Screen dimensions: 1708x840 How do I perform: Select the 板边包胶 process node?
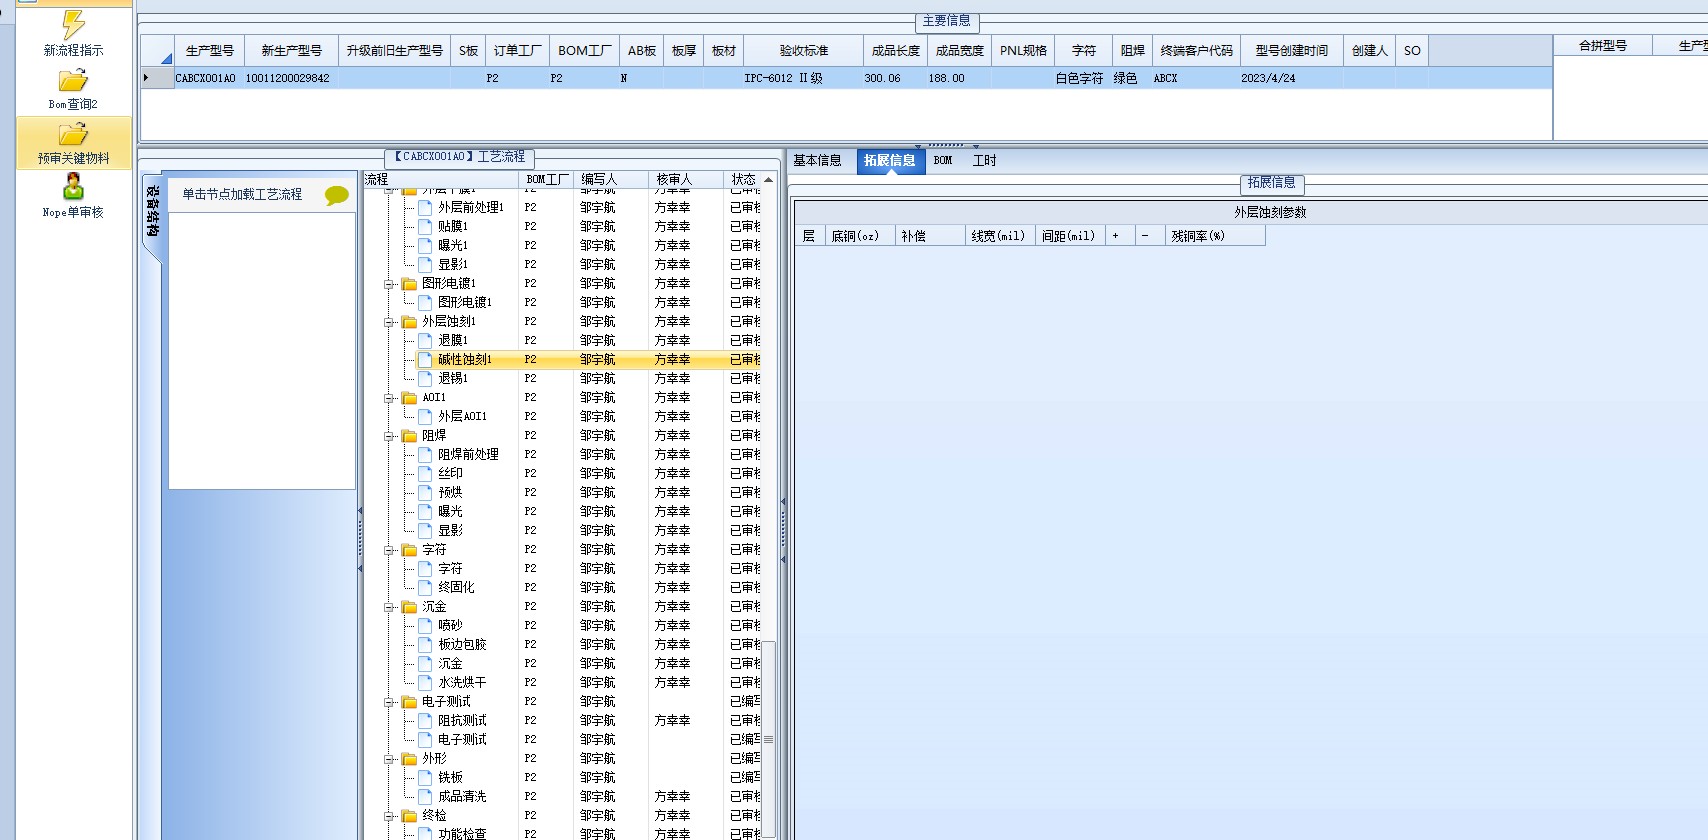click(462, 645)
